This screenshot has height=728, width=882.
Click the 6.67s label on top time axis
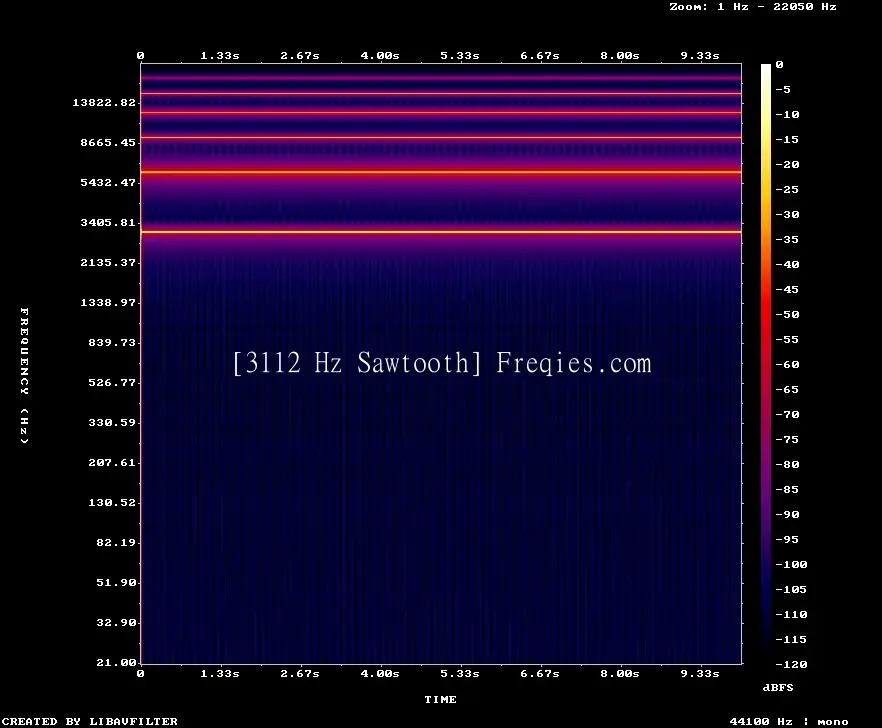[x=539, y=55]
